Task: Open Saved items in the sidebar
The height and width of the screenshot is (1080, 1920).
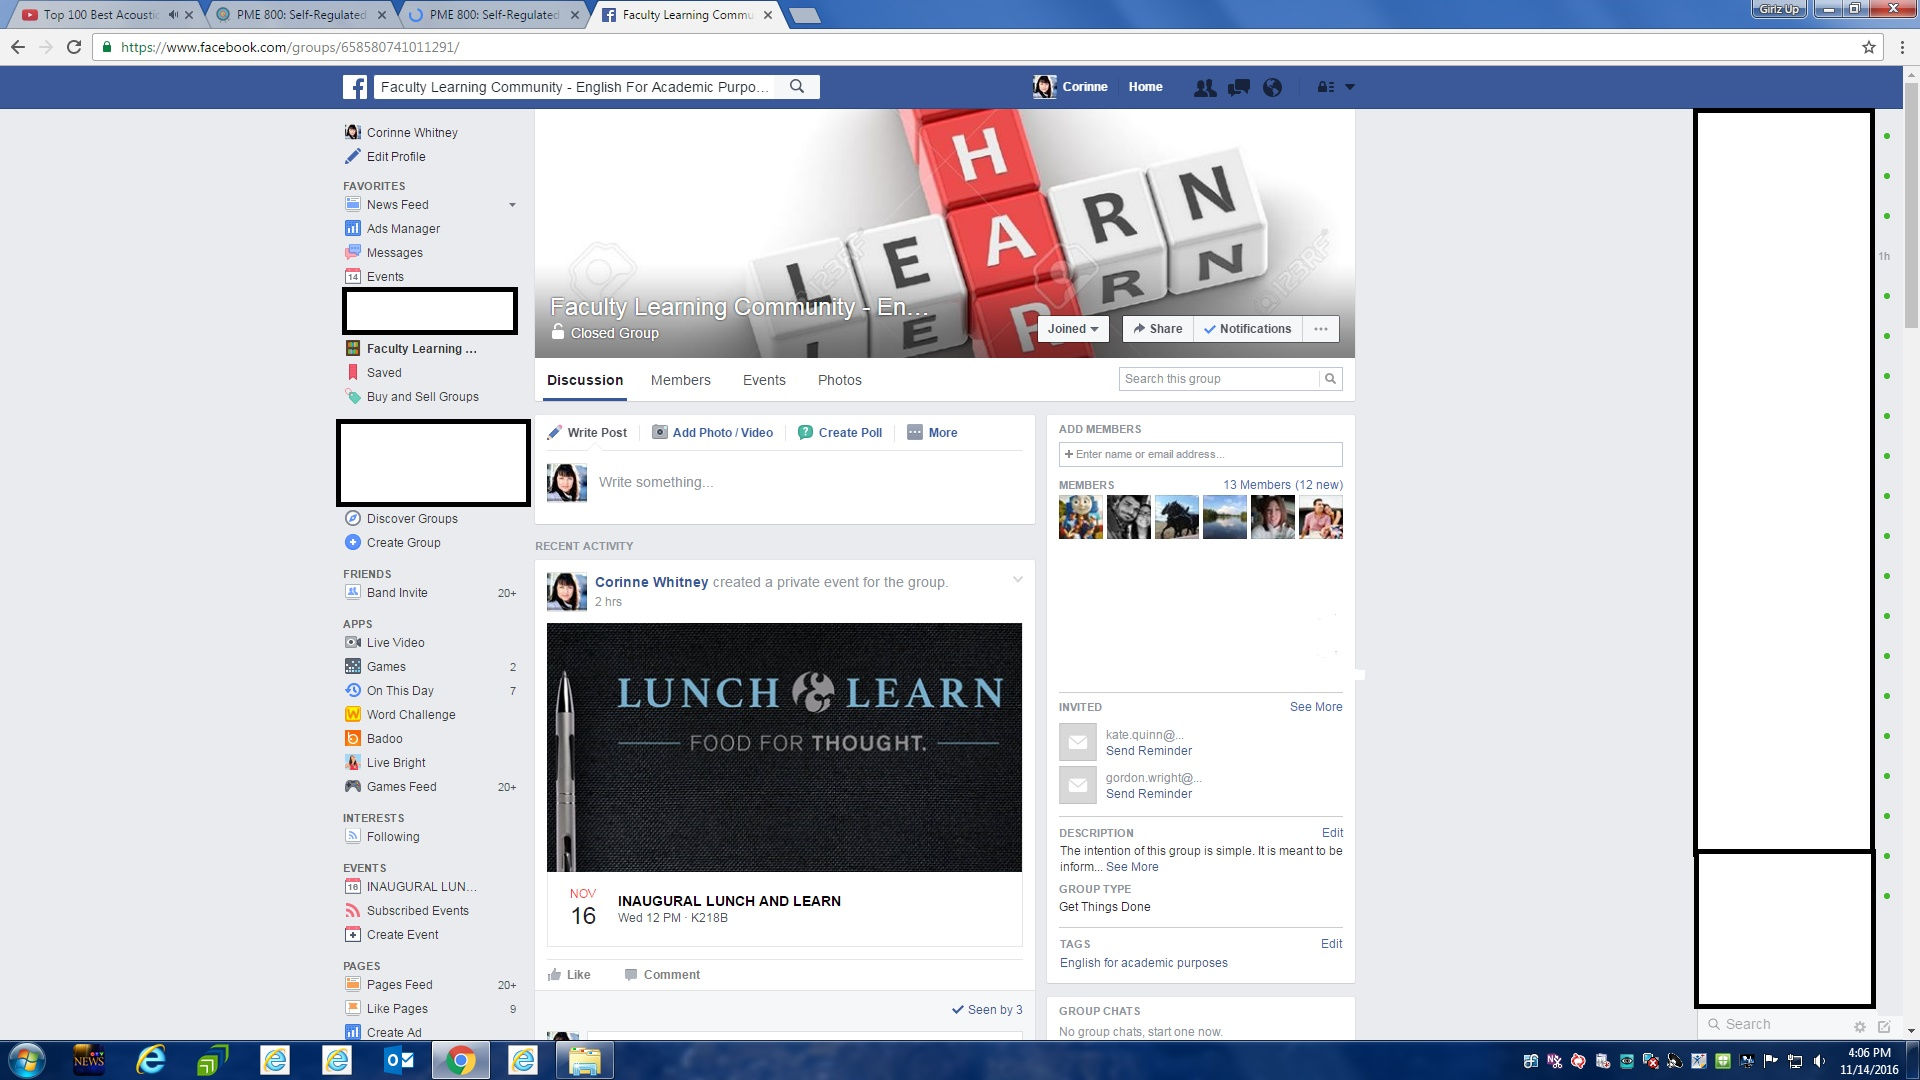Action: click(x=384, y=373)
